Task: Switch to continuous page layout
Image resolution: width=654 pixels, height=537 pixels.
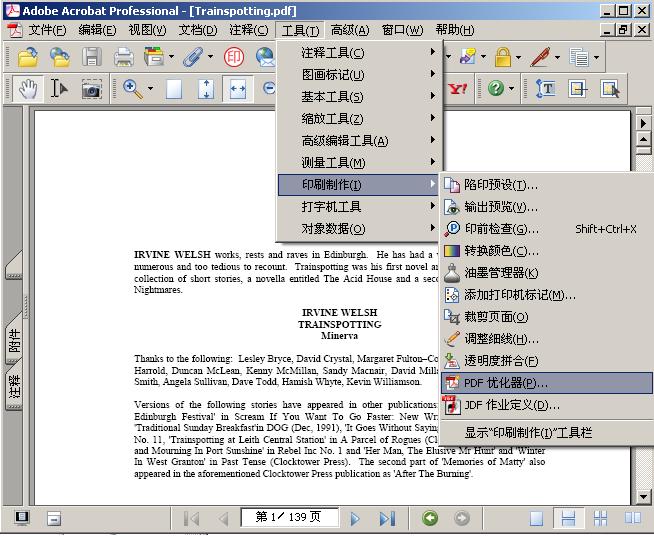Action: pos(568,518)
